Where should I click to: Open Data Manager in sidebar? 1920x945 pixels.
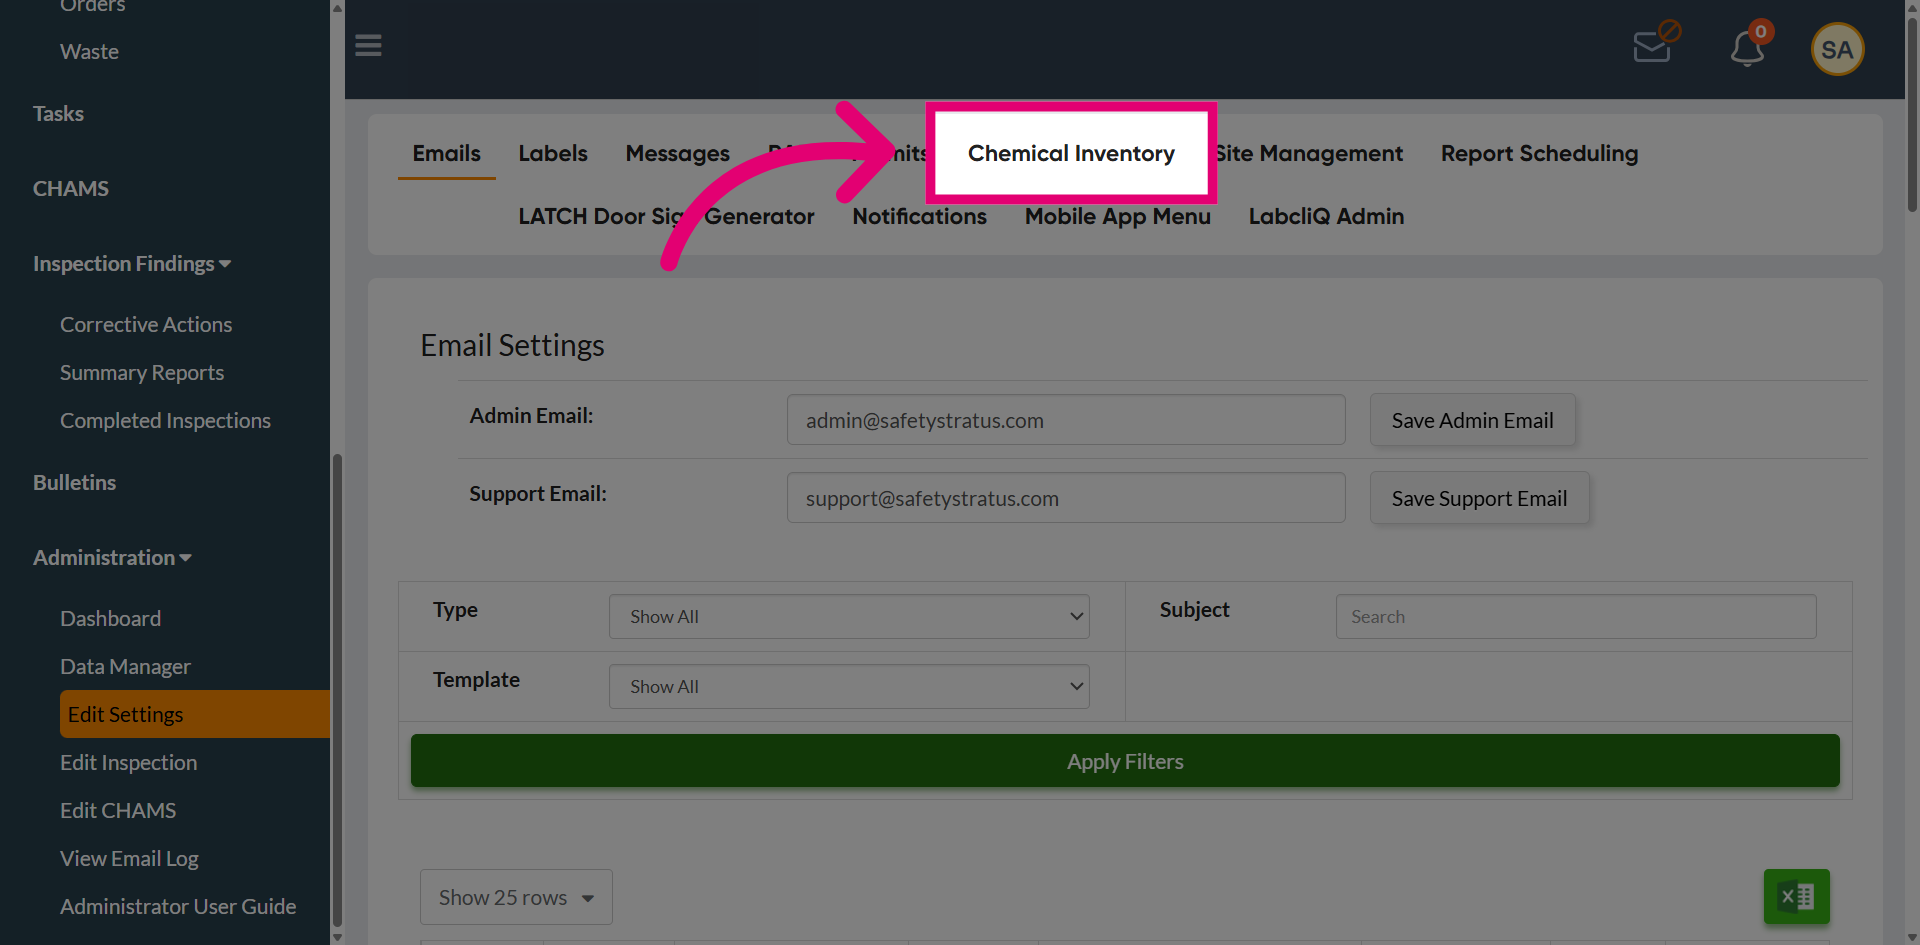125,667
